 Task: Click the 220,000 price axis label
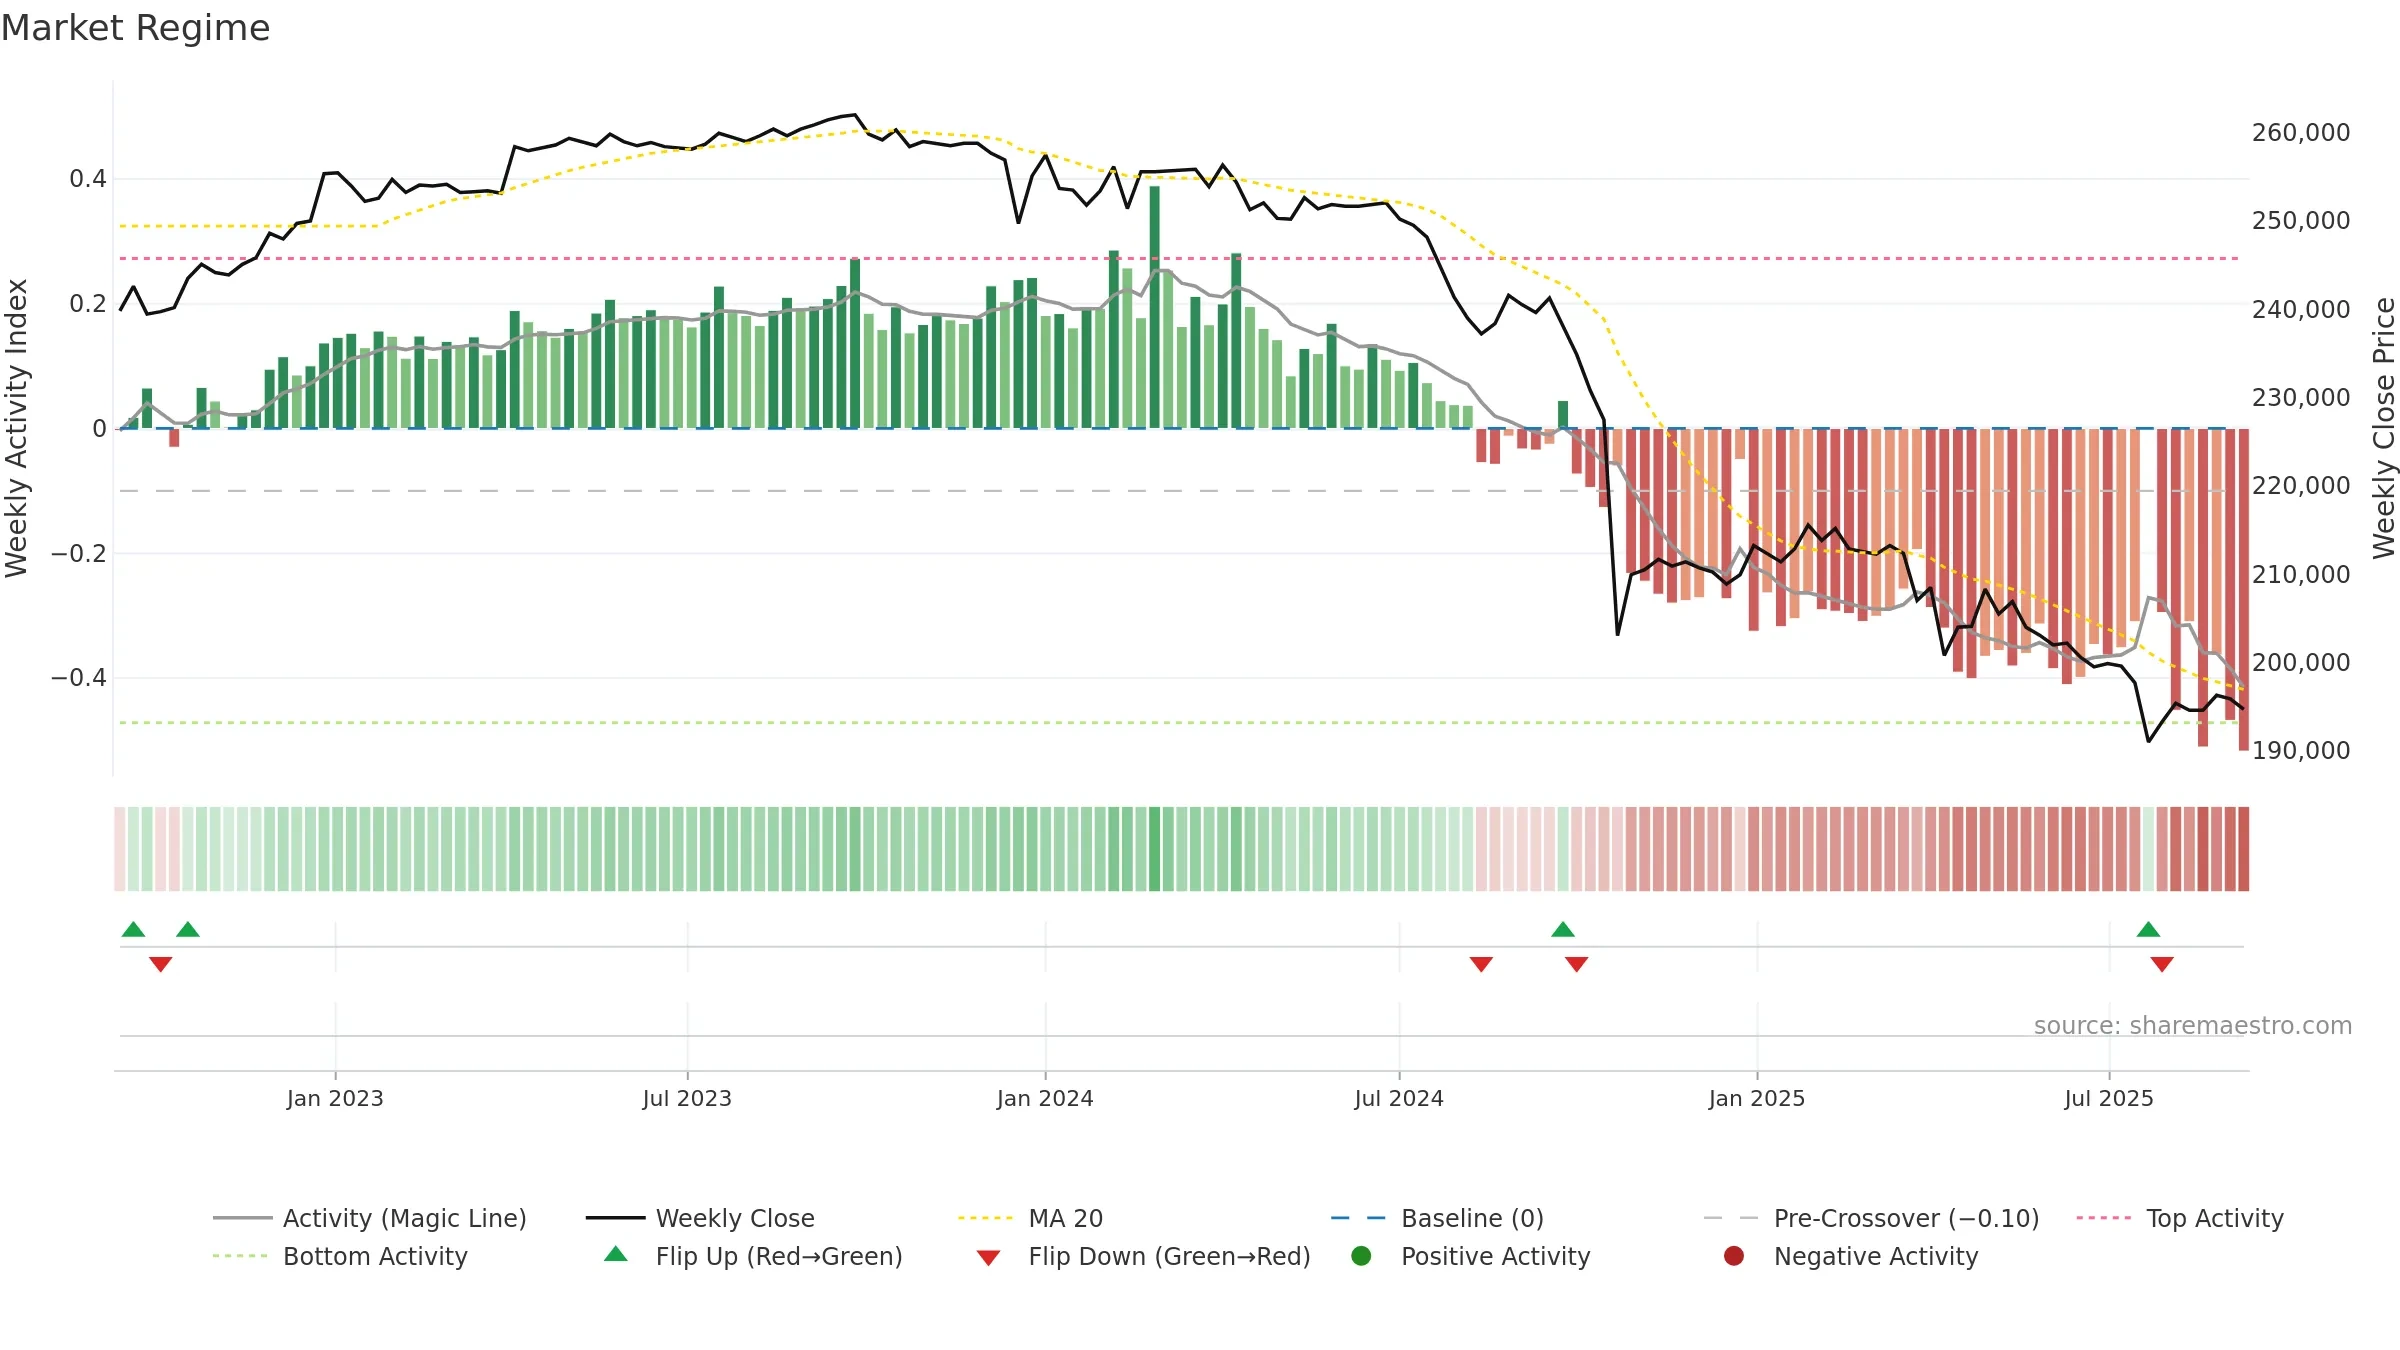coord(2301,486)
